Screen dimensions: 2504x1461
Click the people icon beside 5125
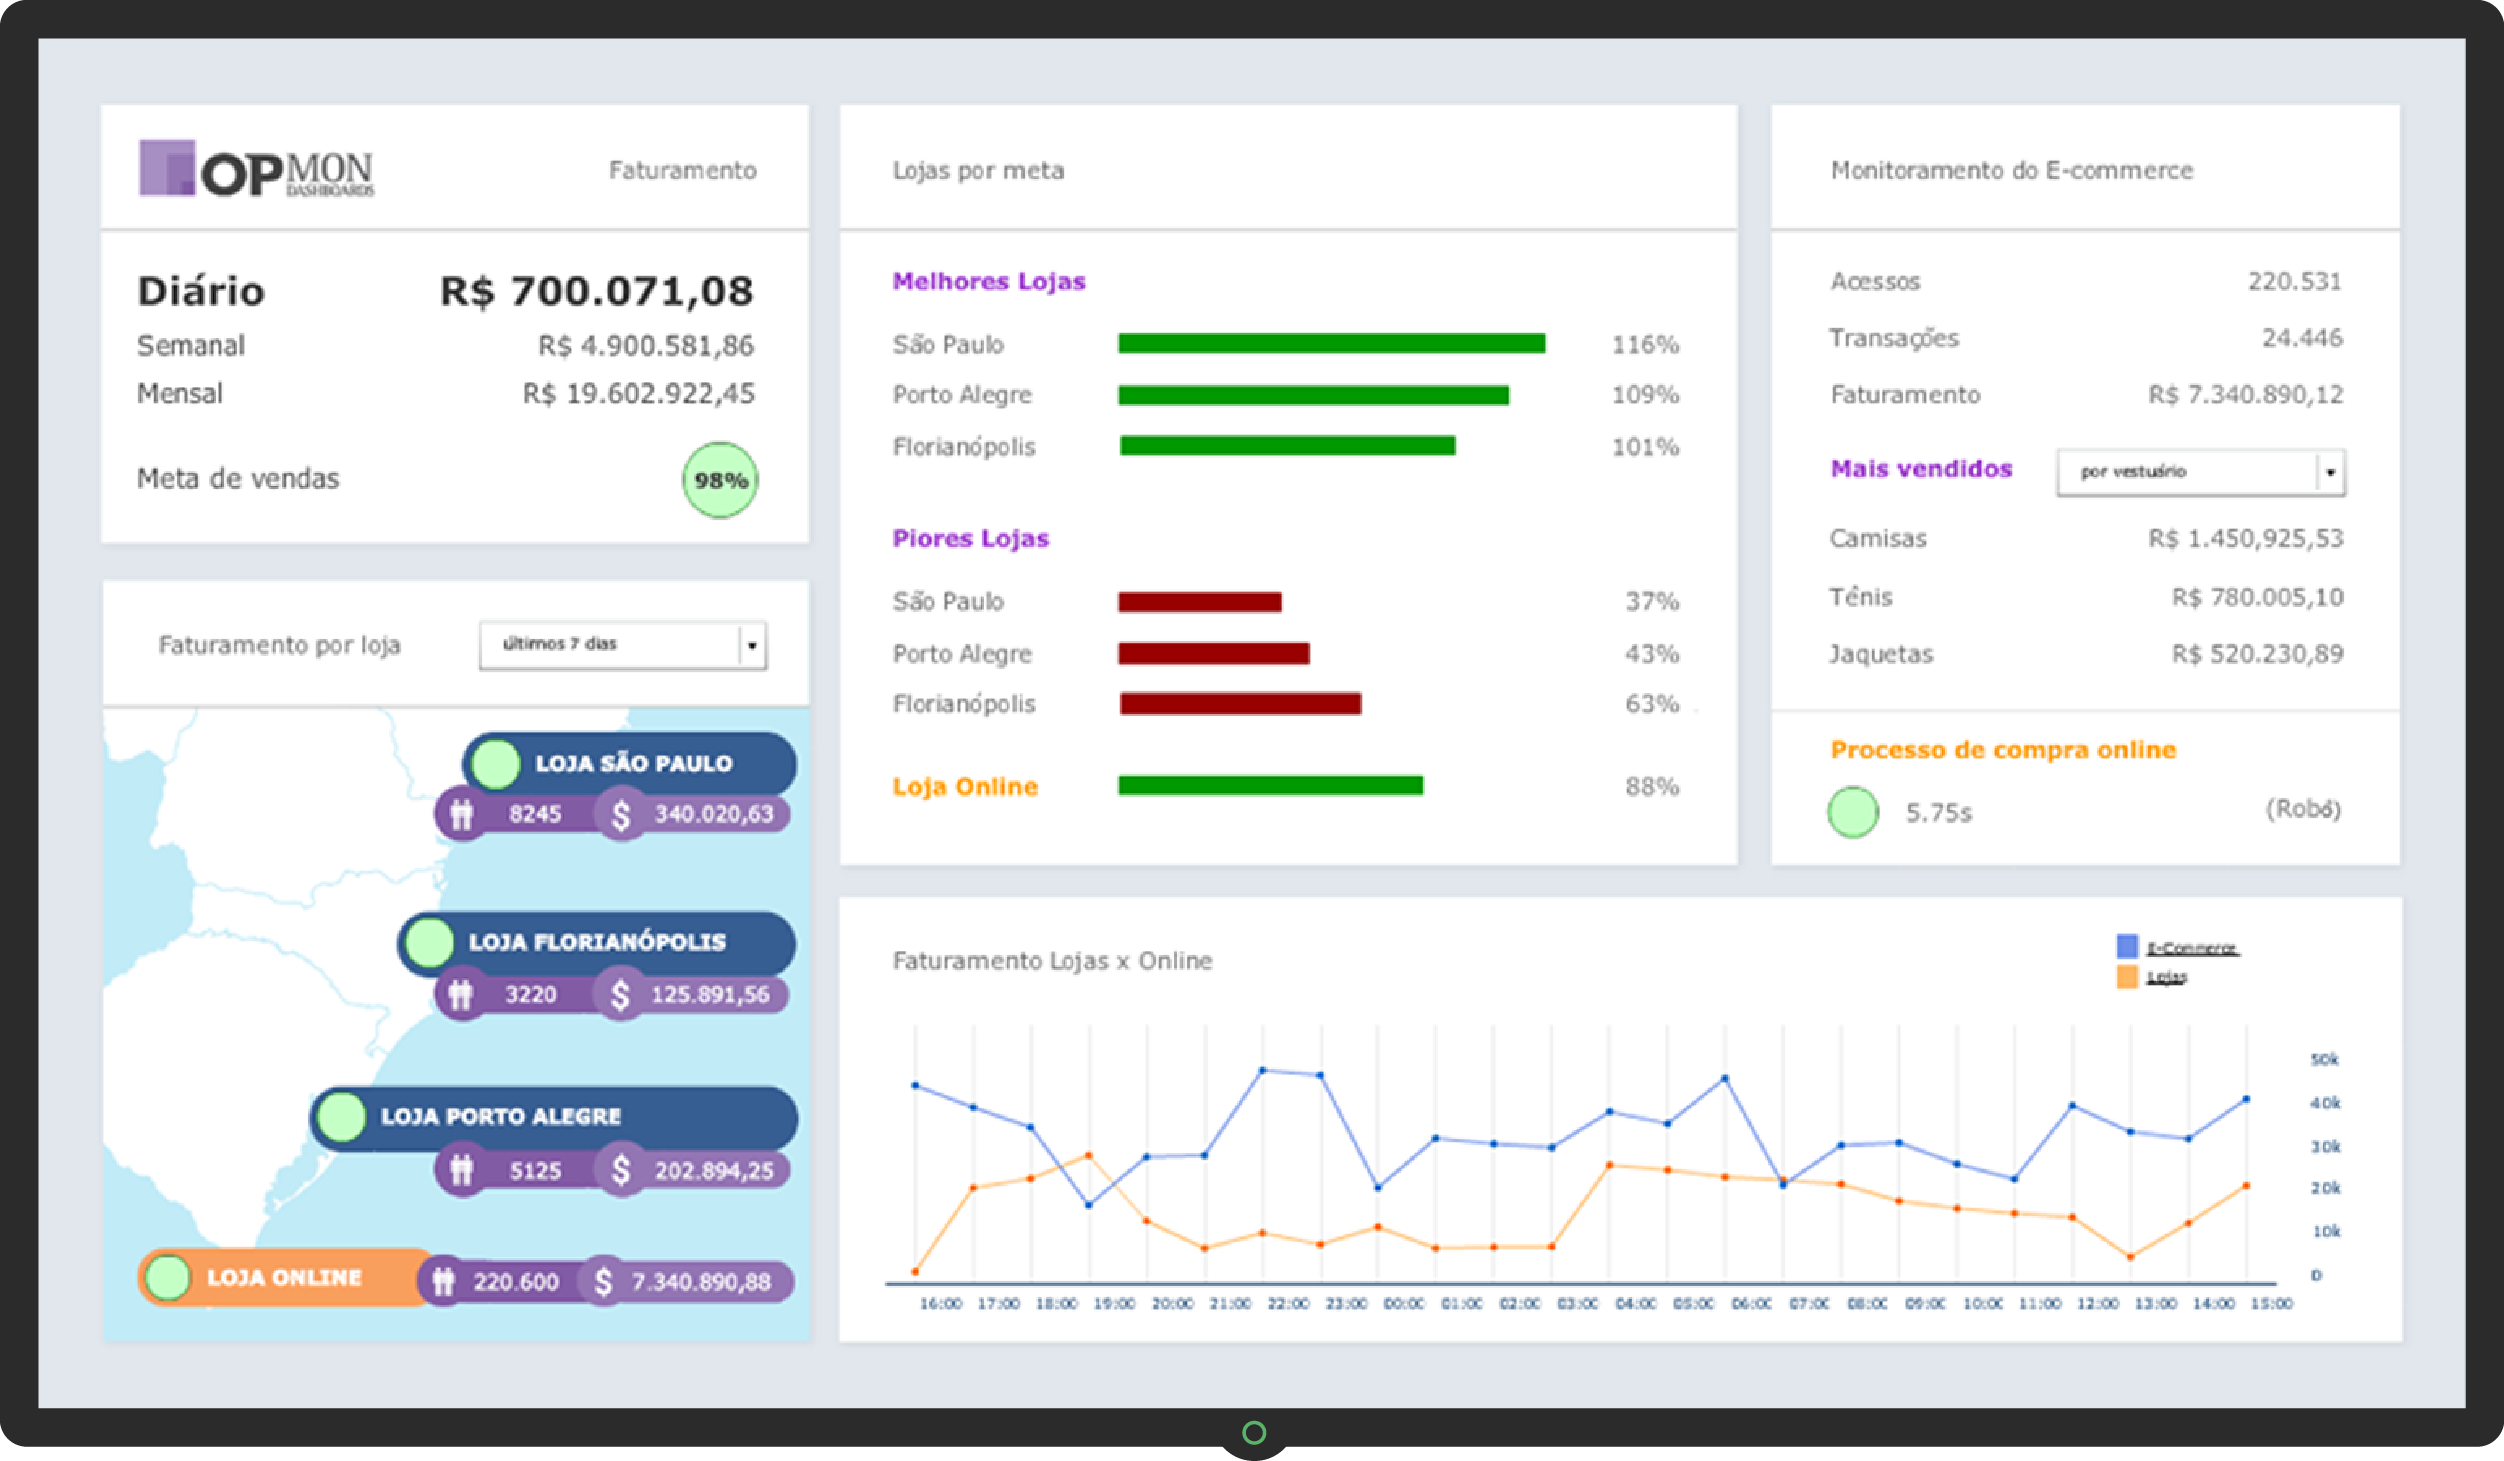pos(461,1170)
